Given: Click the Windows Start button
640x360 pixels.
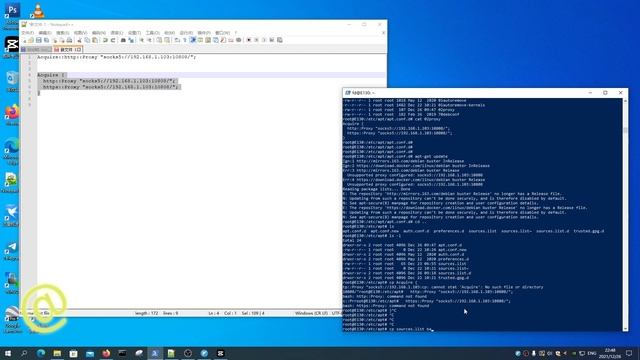Looking at the screenshot, I should tap(8, 353).
